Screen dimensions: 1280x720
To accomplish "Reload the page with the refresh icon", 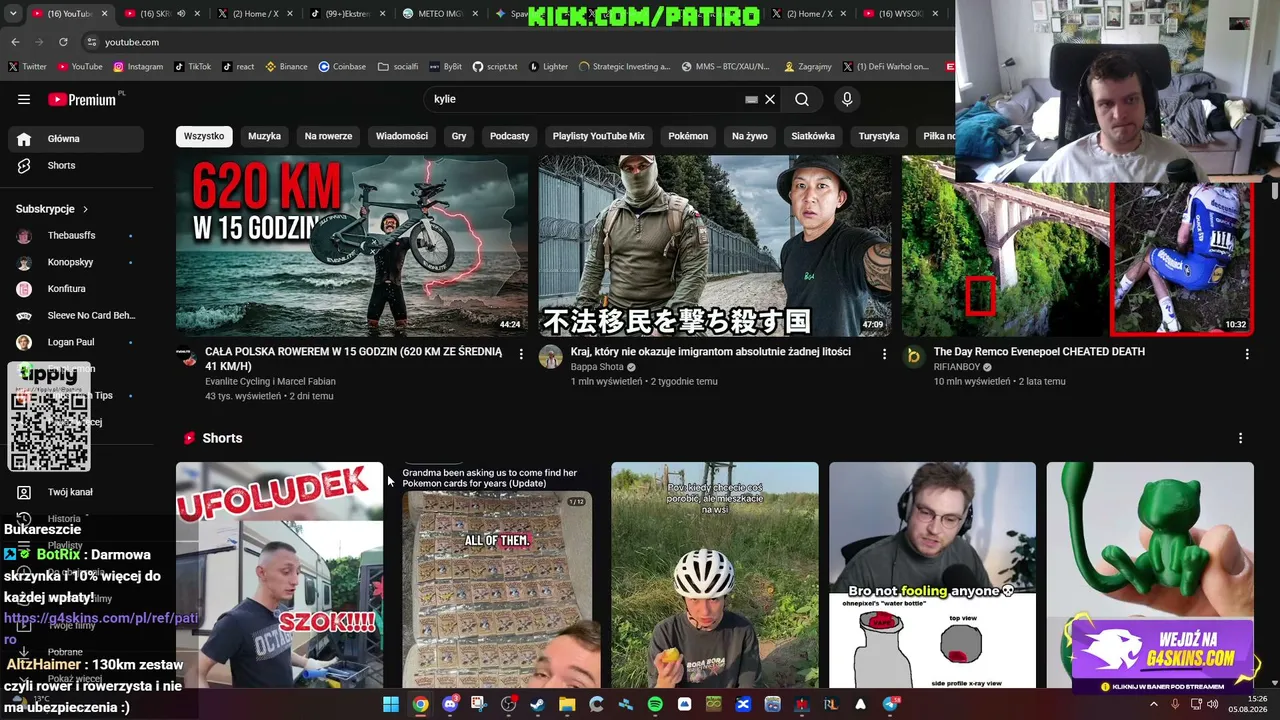I will [x=63, y=42].
